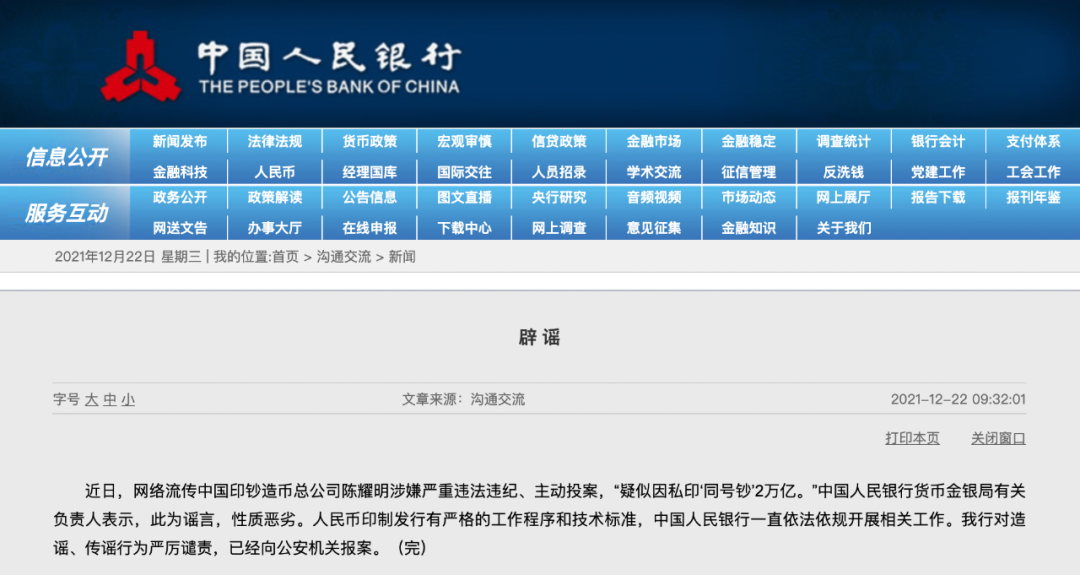Select 经理国库 link

(370, 172)
